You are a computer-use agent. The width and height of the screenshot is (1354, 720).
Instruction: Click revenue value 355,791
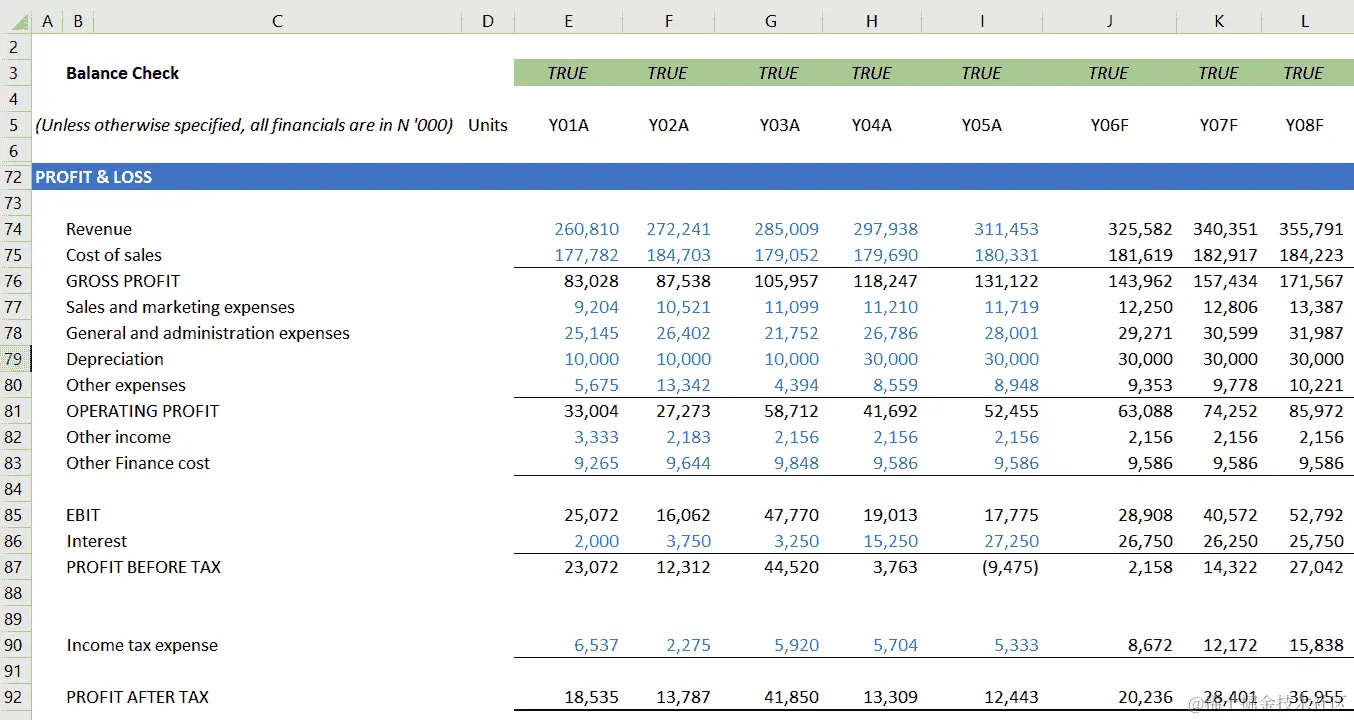pyautogui.click(x=1311, y=229)
